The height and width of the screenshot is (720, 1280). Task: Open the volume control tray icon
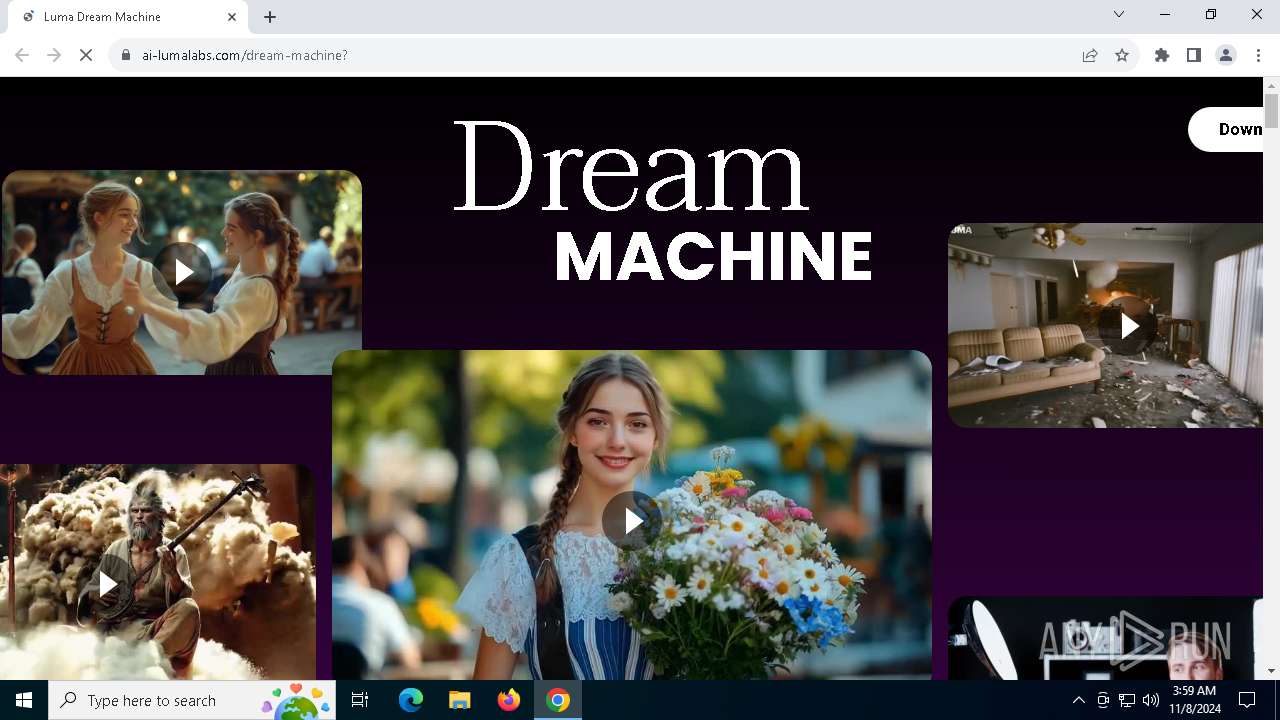(x=1151, y=700)
